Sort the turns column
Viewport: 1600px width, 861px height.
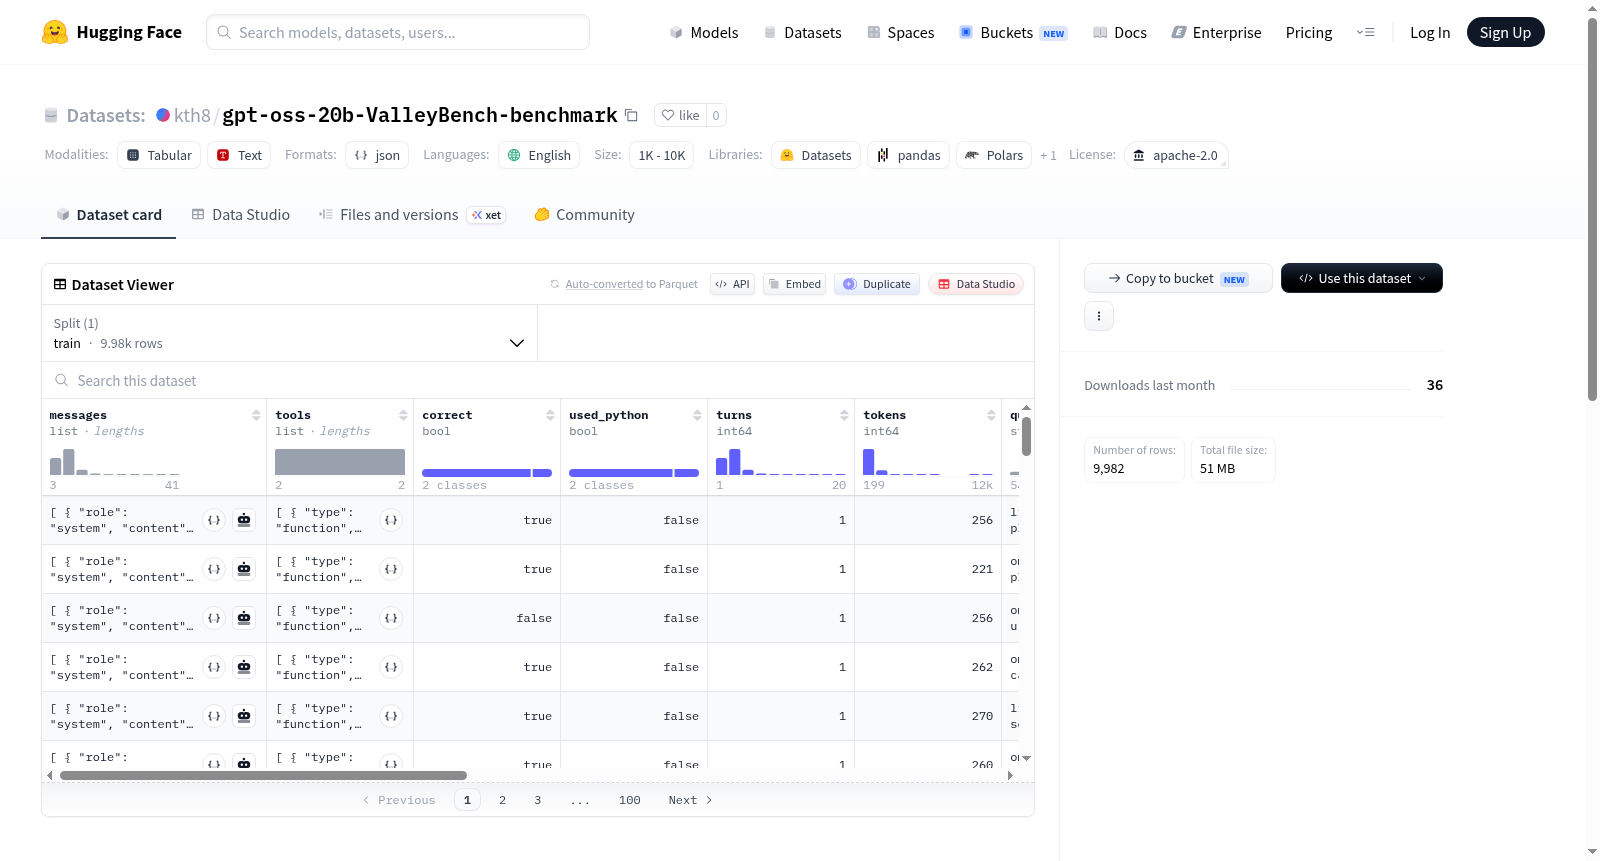844,415
